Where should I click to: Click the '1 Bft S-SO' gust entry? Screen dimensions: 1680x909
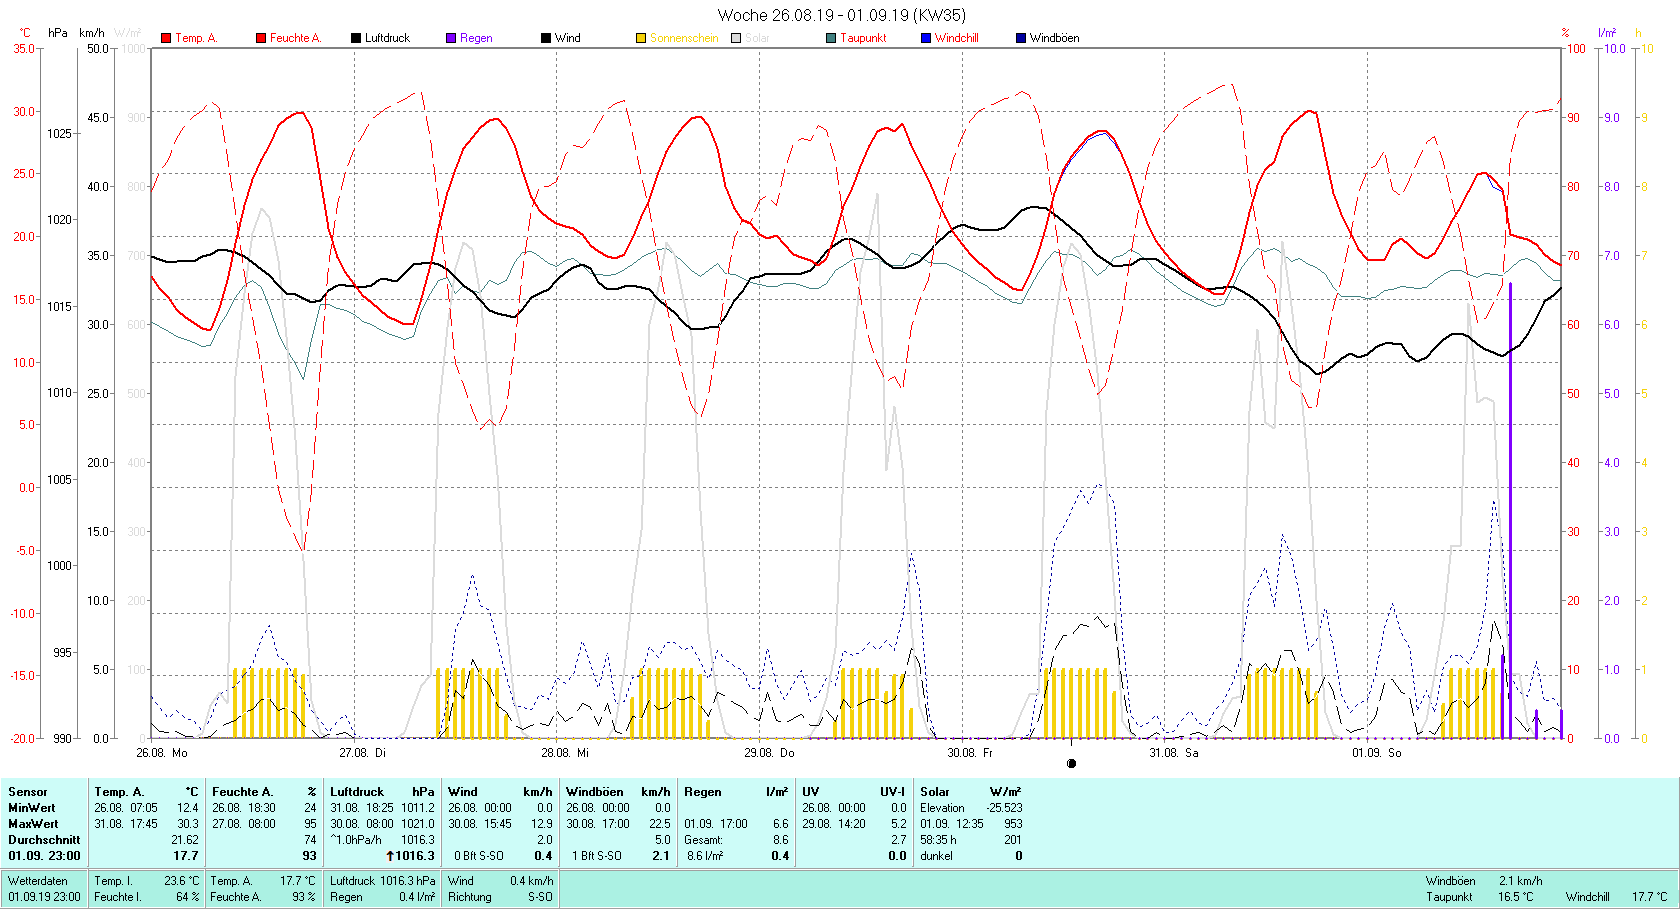tap(597, 856)
